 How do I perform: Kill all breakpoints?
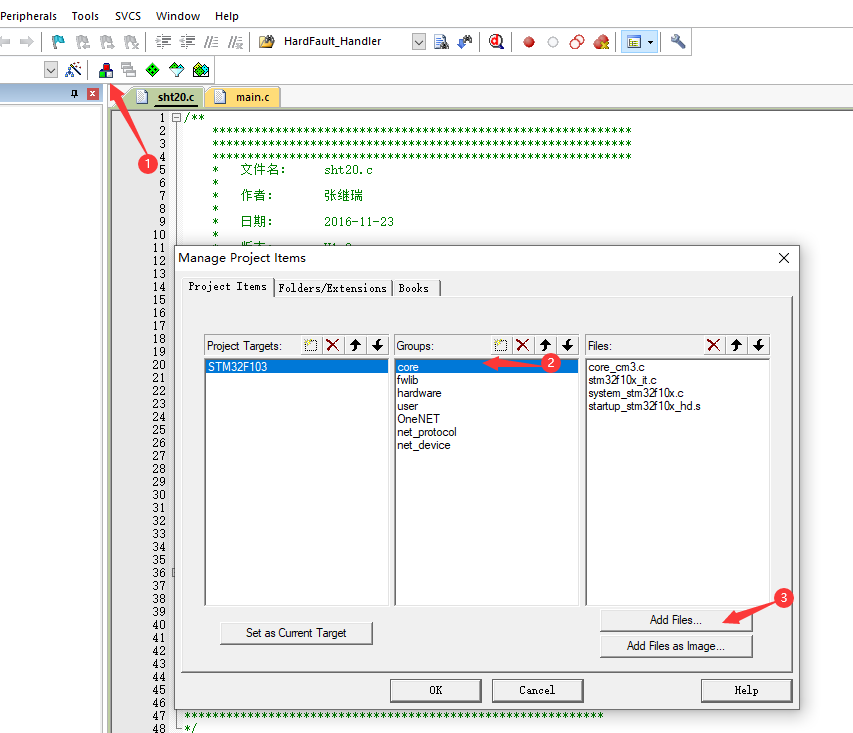601,42
